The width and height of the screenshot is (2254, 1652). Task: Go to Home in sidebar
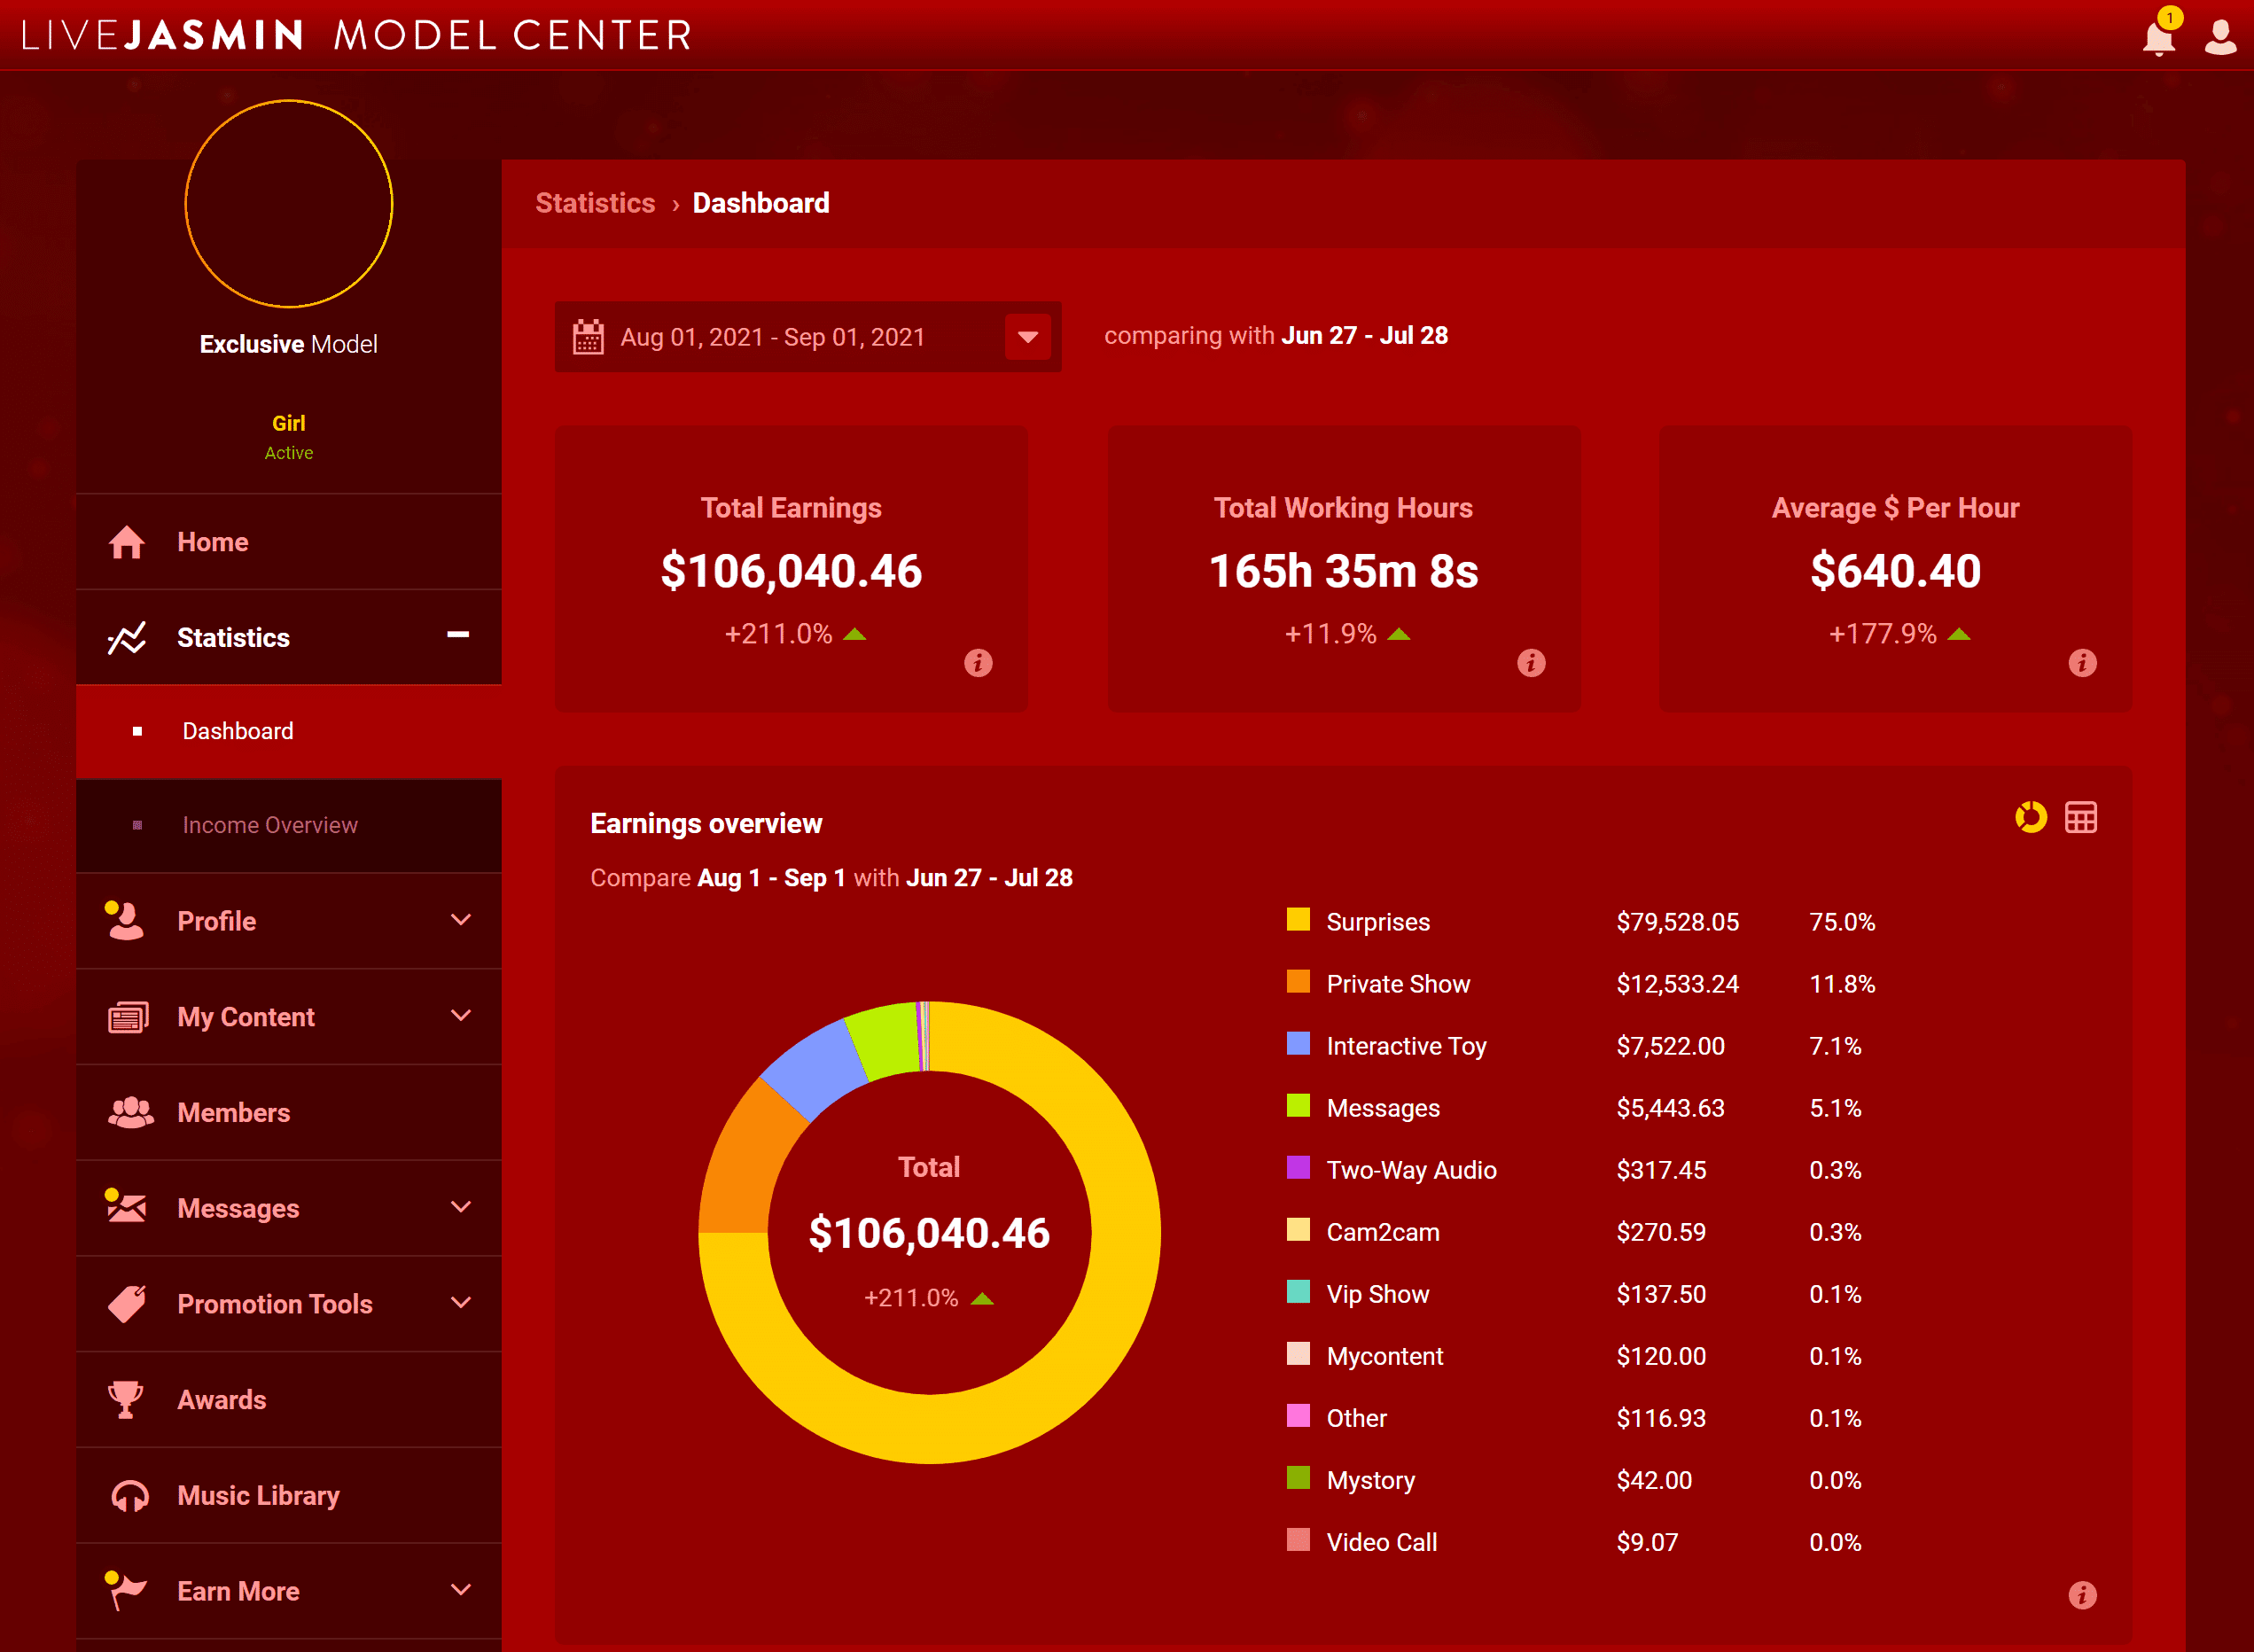pos(212,542)
